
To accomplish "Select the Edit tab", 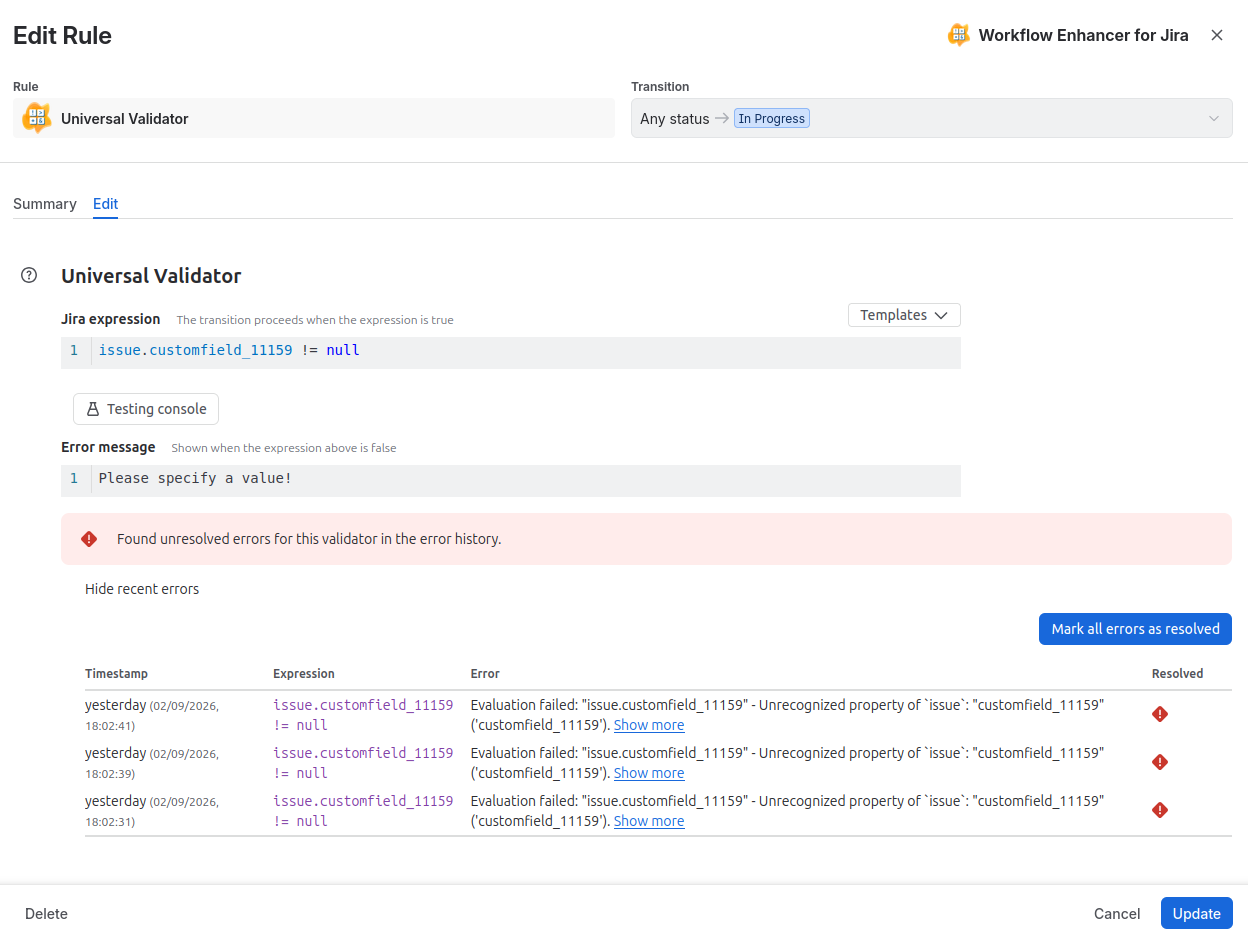I will pos(105,203).
